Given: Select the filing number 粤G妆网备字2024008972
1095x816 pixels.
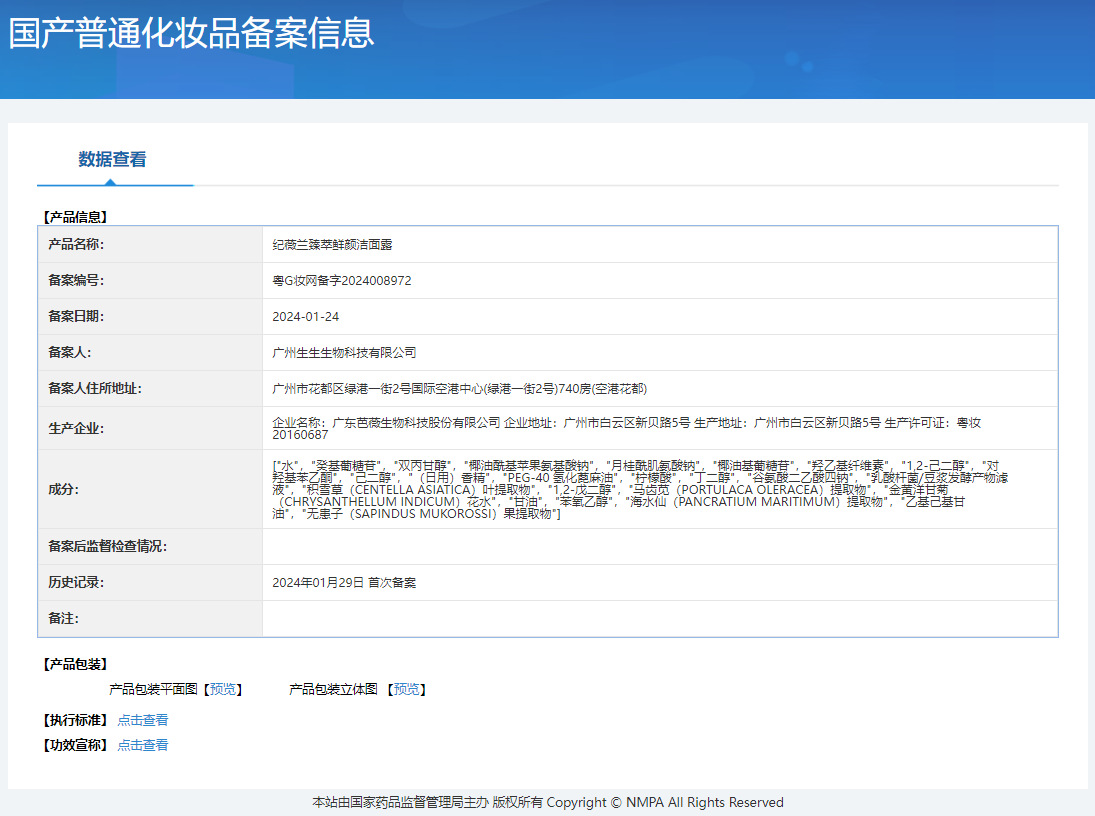Looking at the screenshot, I should 342,281.
